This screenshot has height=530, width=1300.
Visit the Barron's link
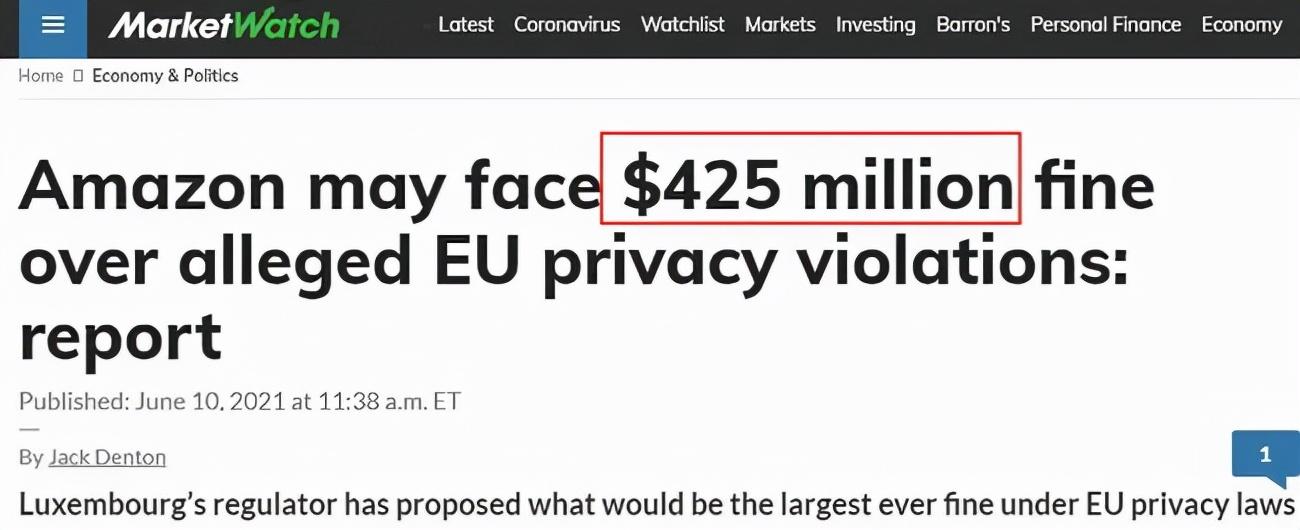[x=973, y=25]
